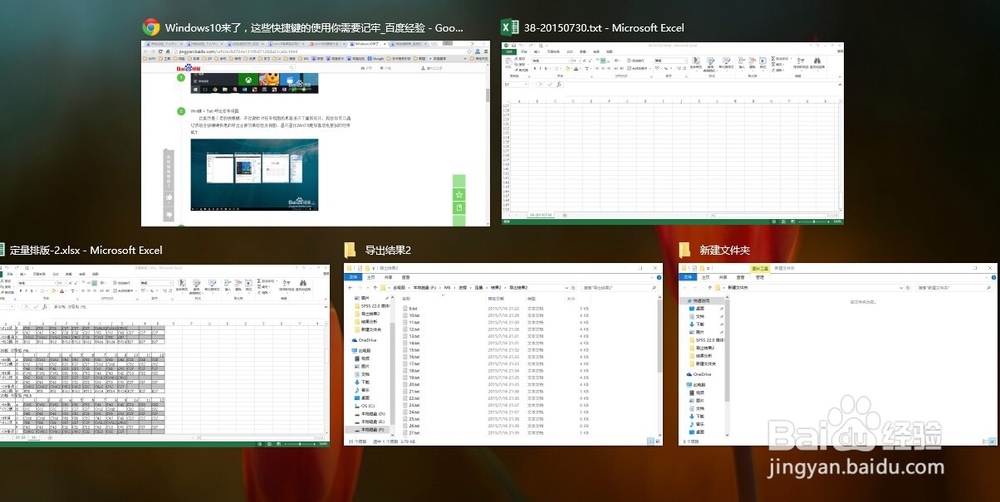Click the embedded task view image in Chrome page
This screenshot has width=1000, height=502.
[x=254, y=175]
